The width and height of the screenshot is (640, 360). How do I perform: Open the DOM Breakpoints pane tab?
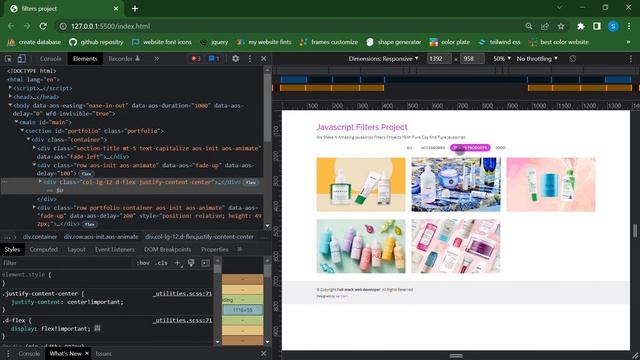pyautogui.click(x=167, y=249)
